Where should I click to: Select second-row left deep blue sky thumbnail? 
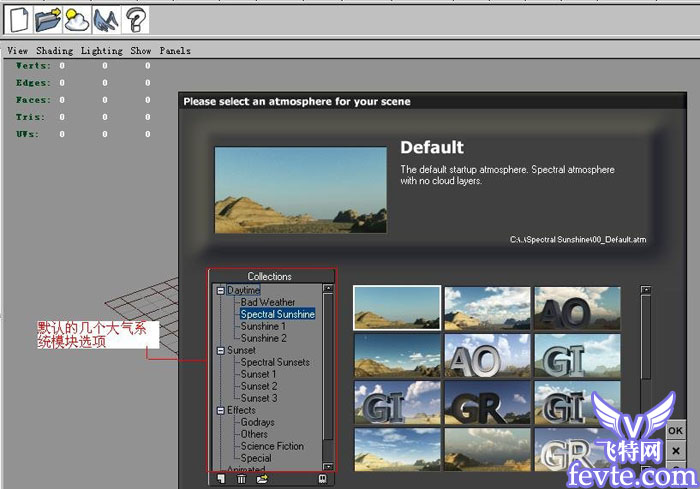point(397,356)
